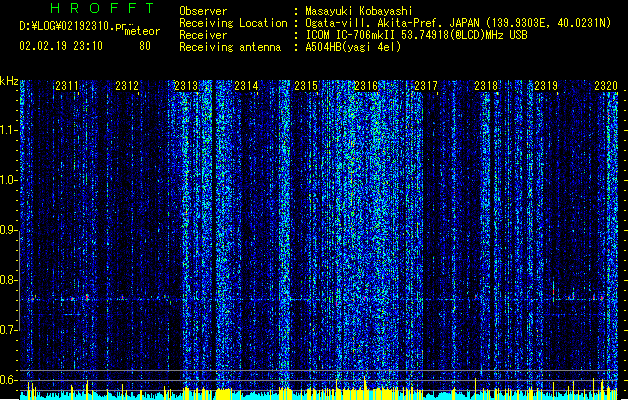Click the observer name Masayuki Kobayashi
629x400 pixels.
(x=359, y=11)
